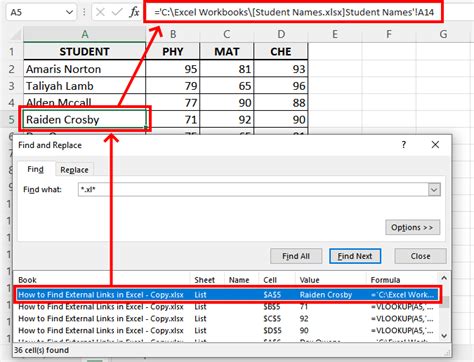
Task: Open the Name Box dropdown arrow
Action: tap(69, 13)
